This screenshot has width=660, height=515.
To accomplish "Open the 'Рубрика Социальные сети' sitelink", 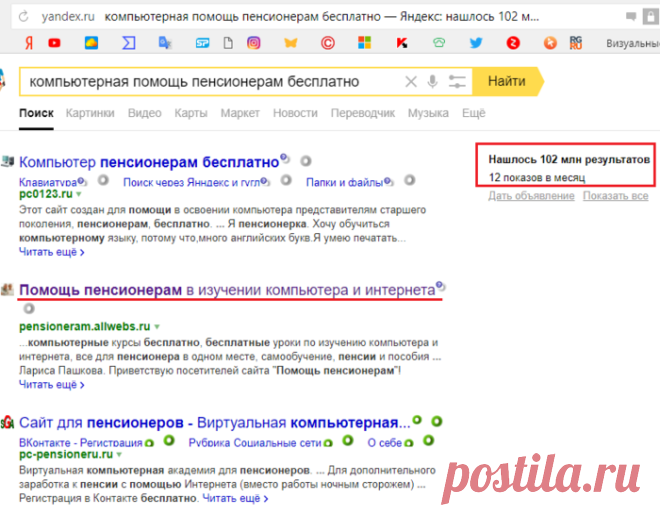I will click(x=255, y=443).
